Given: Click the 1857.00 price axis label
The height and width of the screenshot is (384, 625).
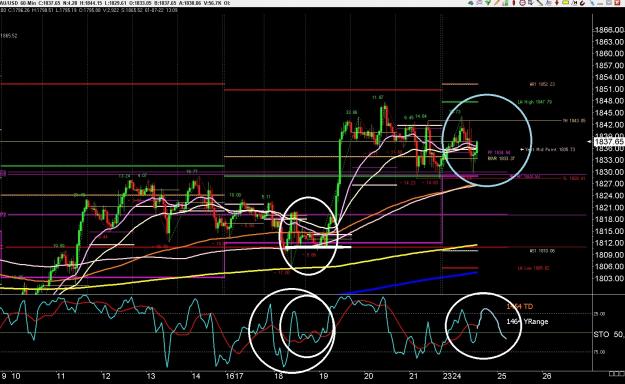Looking at the screenshot, I should (x=609, y=65).
